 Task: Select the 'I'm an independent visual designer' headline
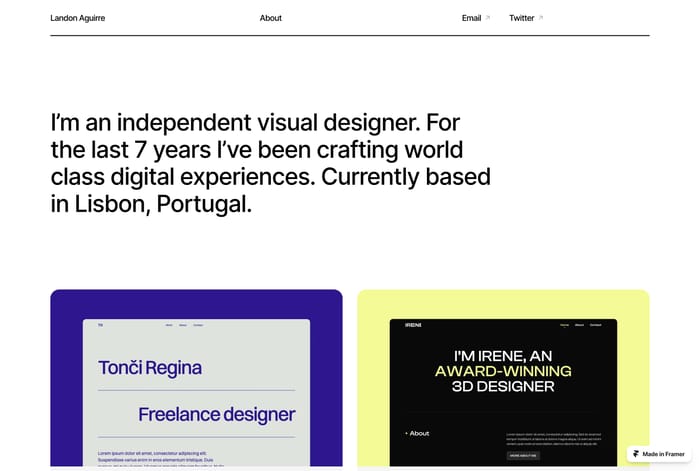(271, 163)
